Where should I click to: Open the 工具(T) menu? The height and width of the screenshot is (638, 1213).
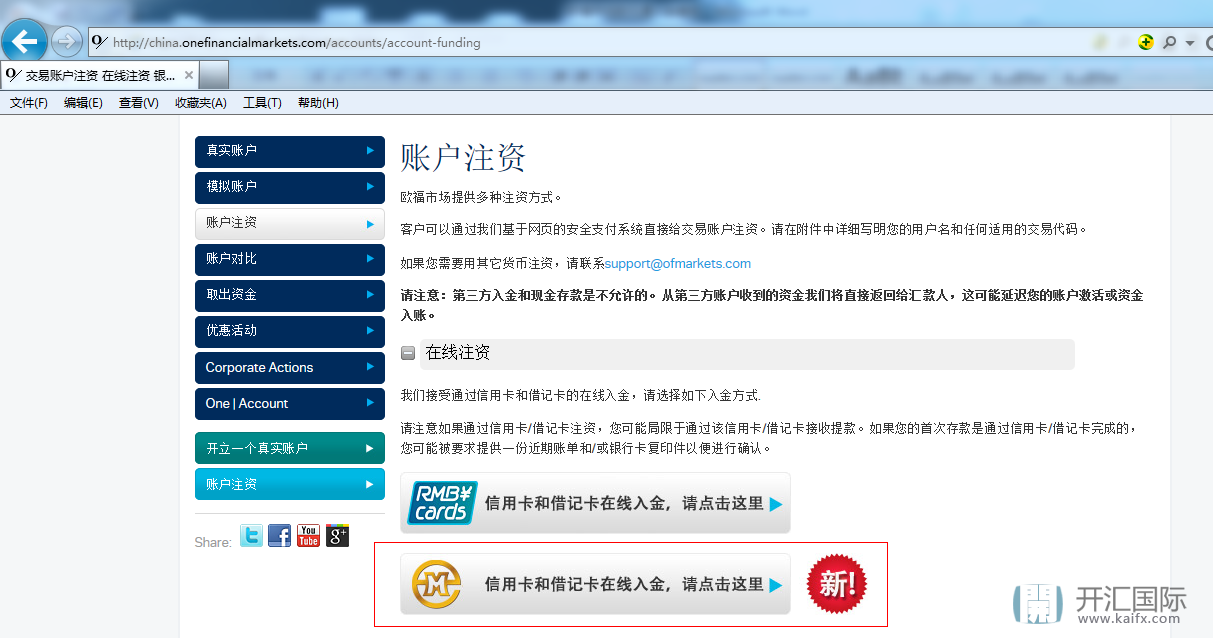(x=262, y=103)
